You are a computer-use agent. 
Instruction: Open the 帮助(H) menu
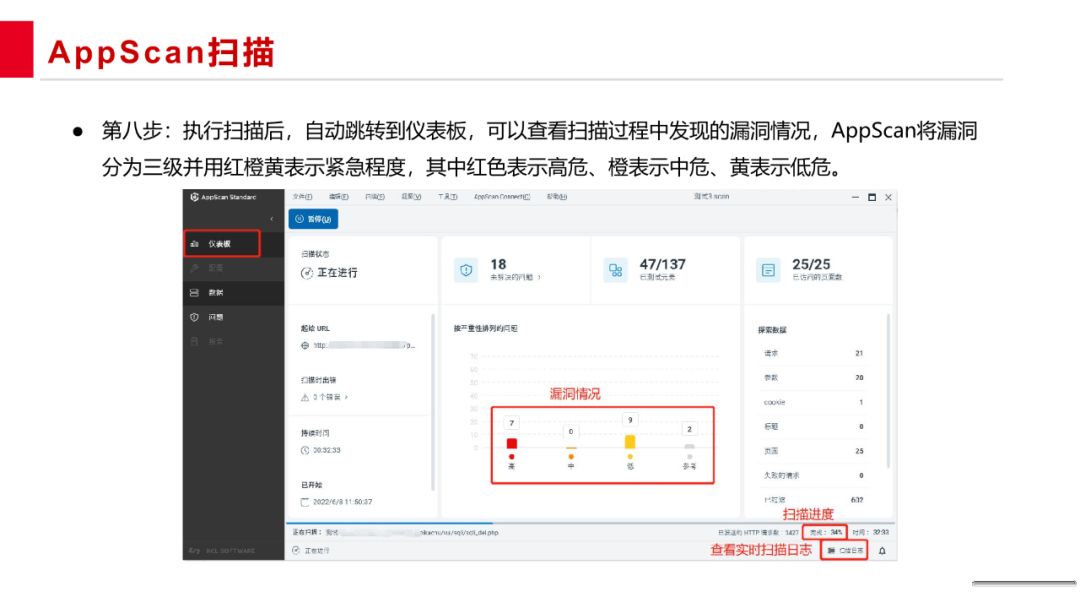557,197
